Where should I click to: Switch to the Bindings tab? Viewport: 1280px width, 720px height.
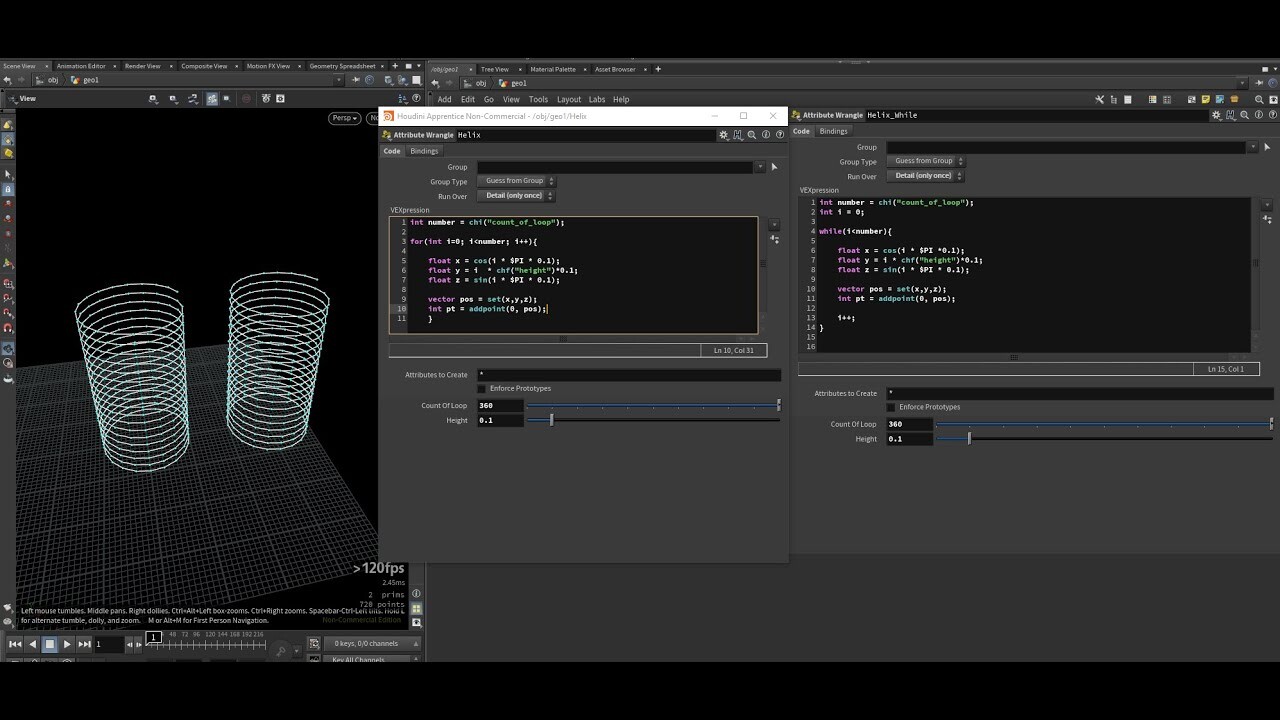click(x=424, y=150)
